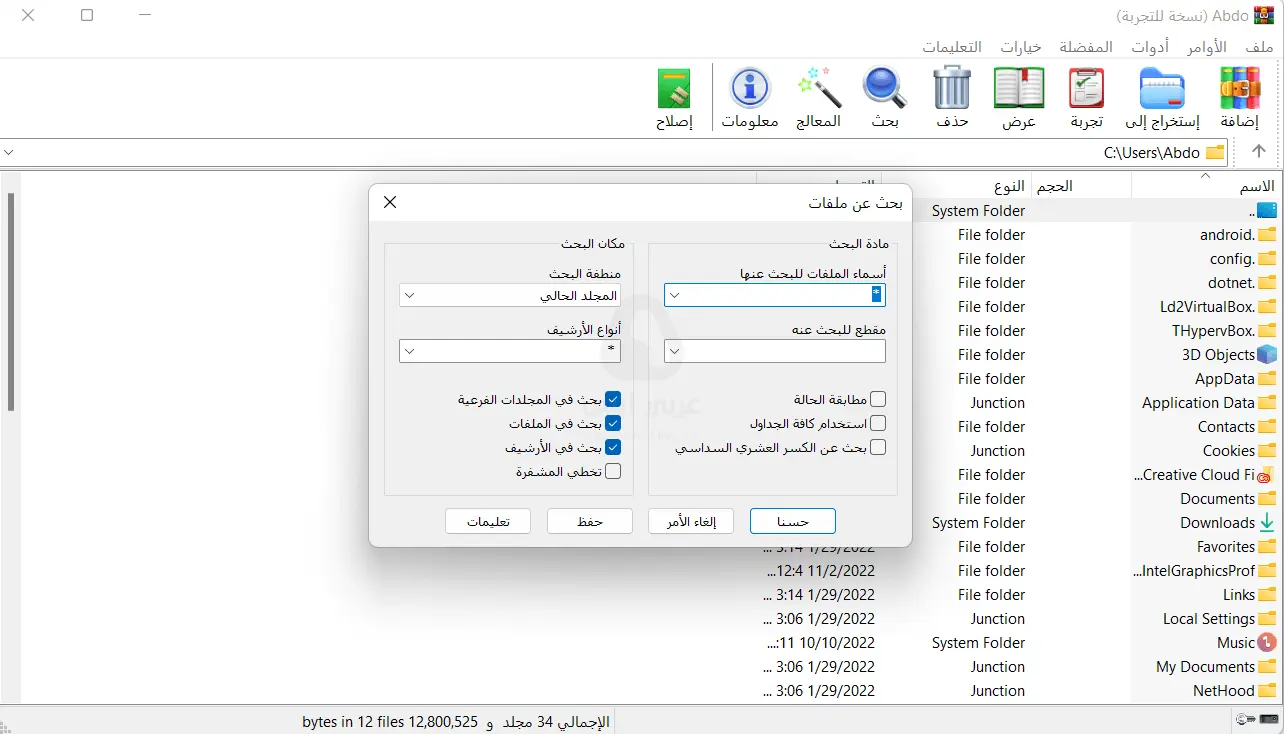Open the Tools (أدوات) menu
Viewport: 1284px width, 734px height.
coord(1149,46)
